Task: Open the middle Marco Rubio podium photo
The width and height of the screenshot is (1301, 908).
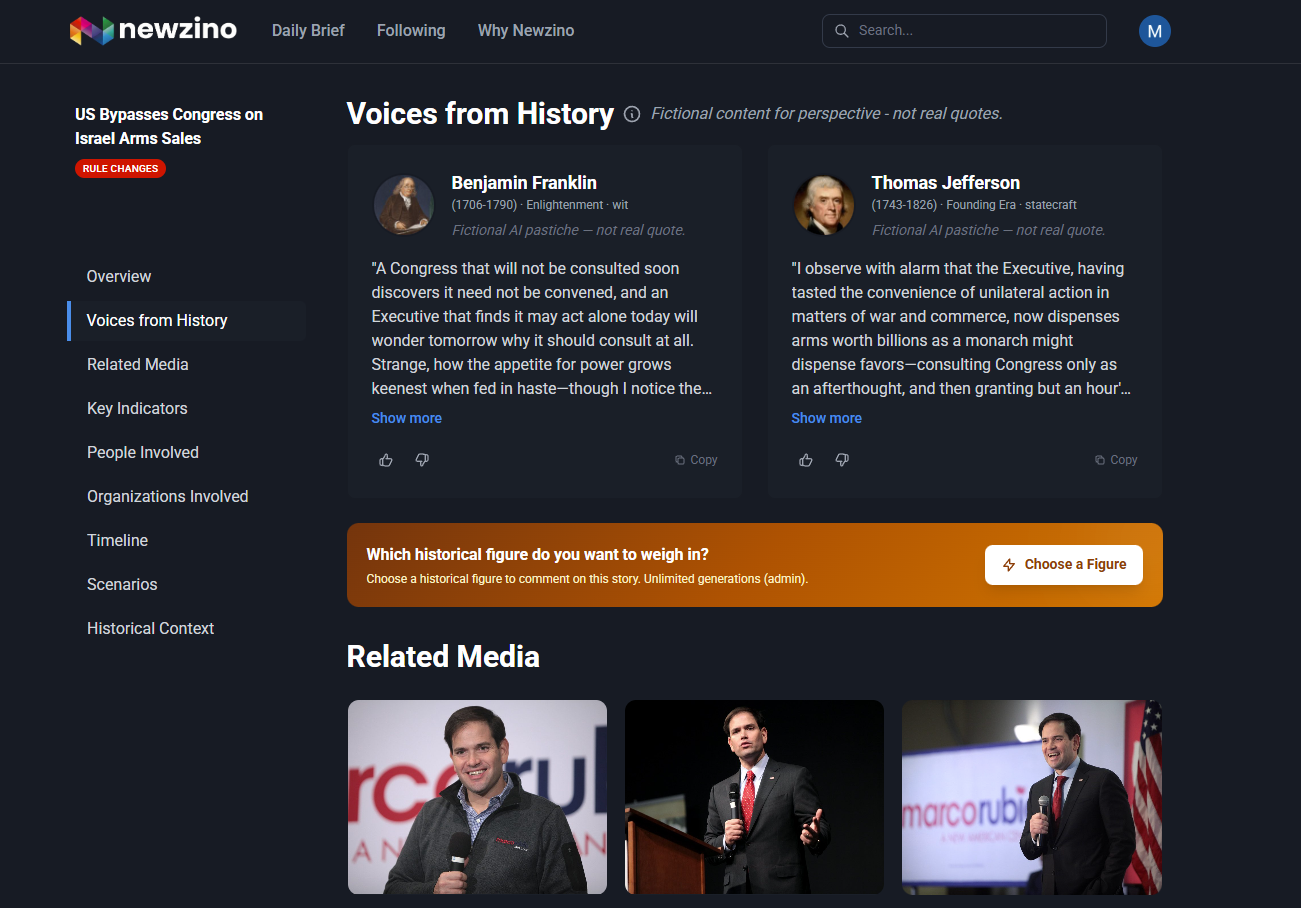Action: 754,797
